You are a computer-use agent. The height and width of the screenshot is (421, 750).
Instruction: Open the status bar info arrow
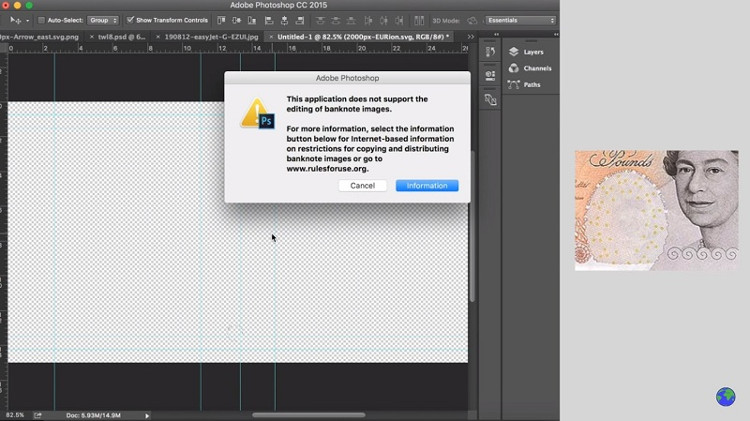147,416
